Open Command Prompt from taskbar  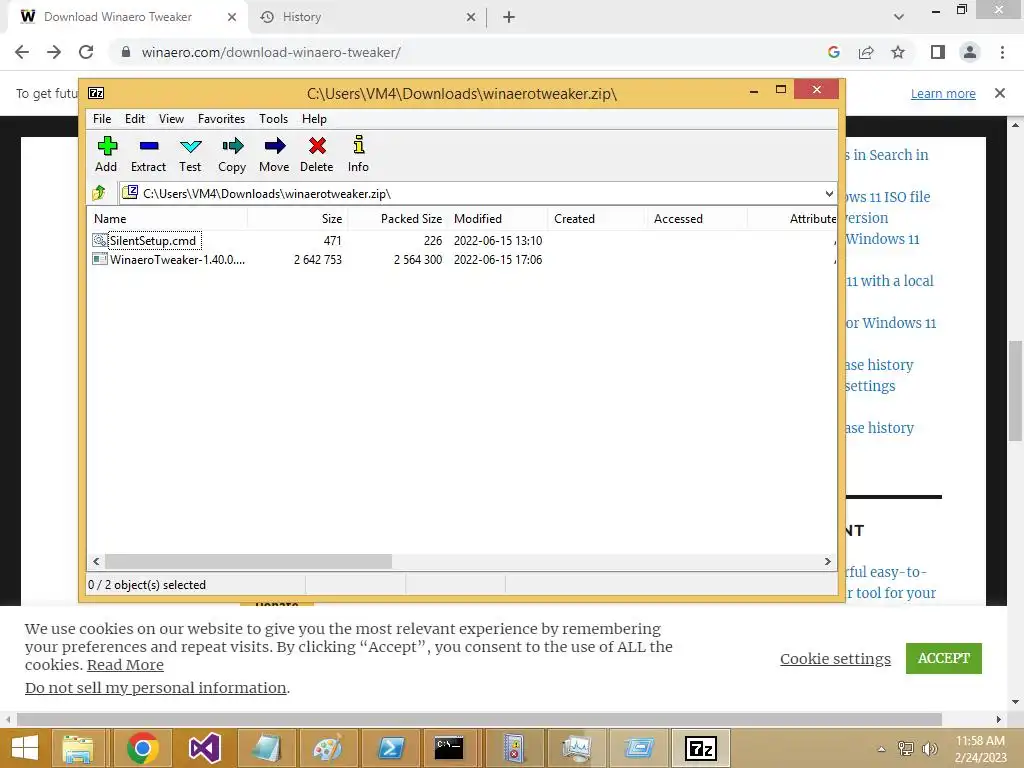(x=449, y=748)
